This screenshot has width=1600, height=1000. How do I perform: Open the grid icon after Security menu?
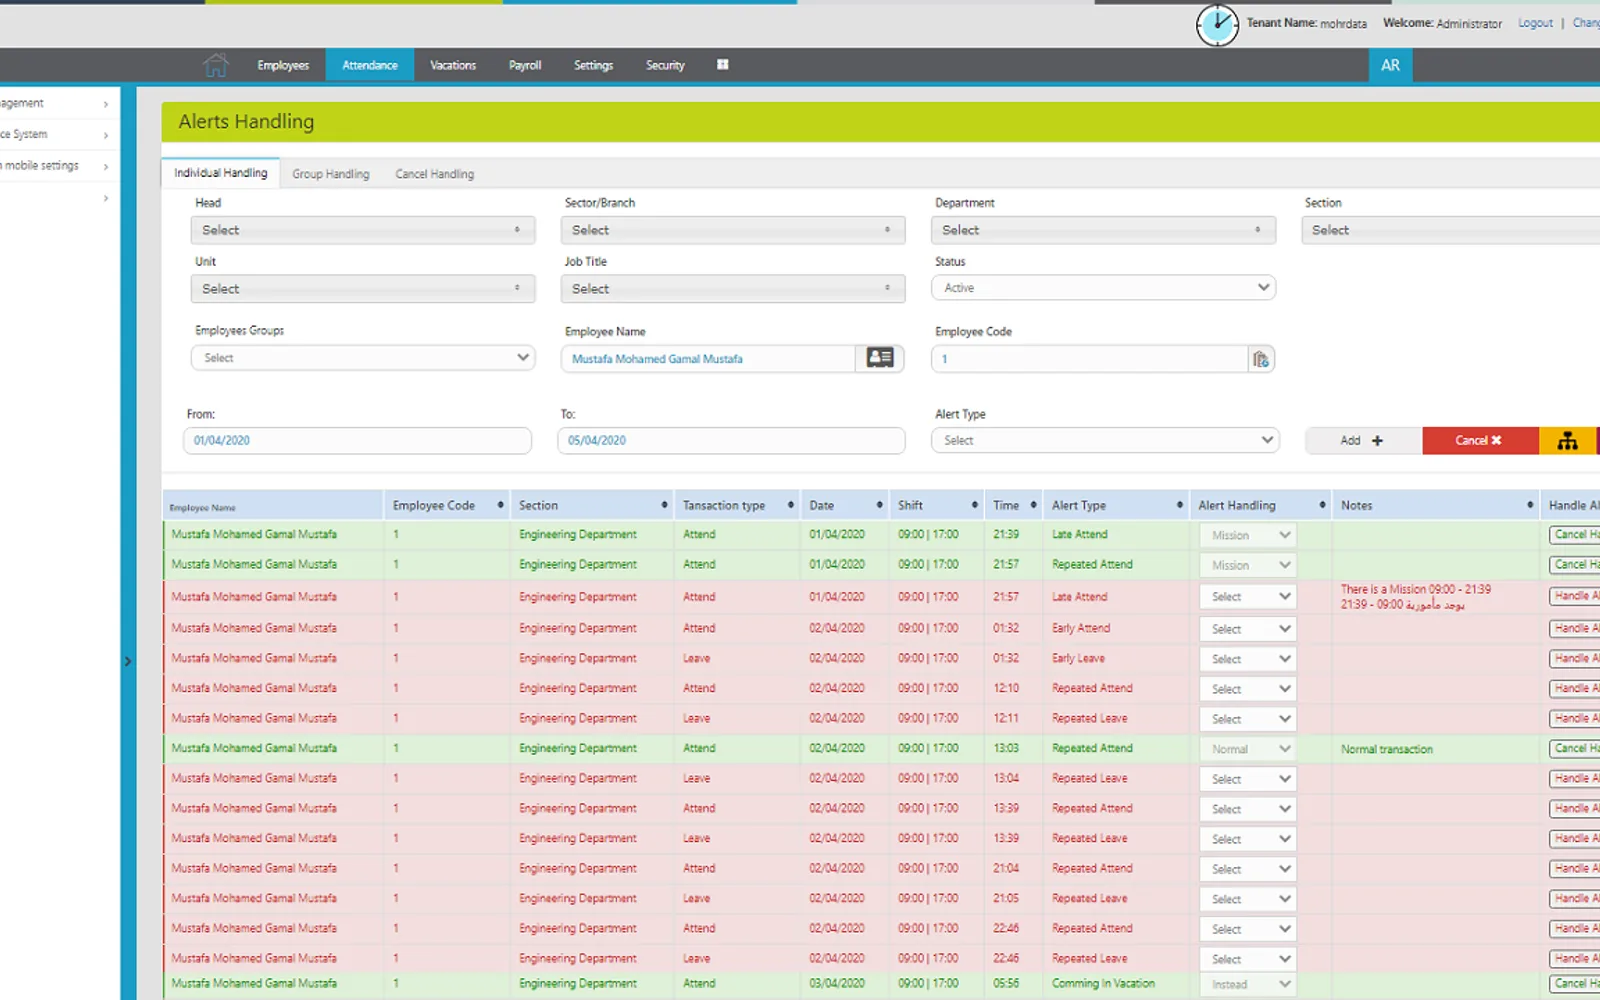tap(723, 64)
